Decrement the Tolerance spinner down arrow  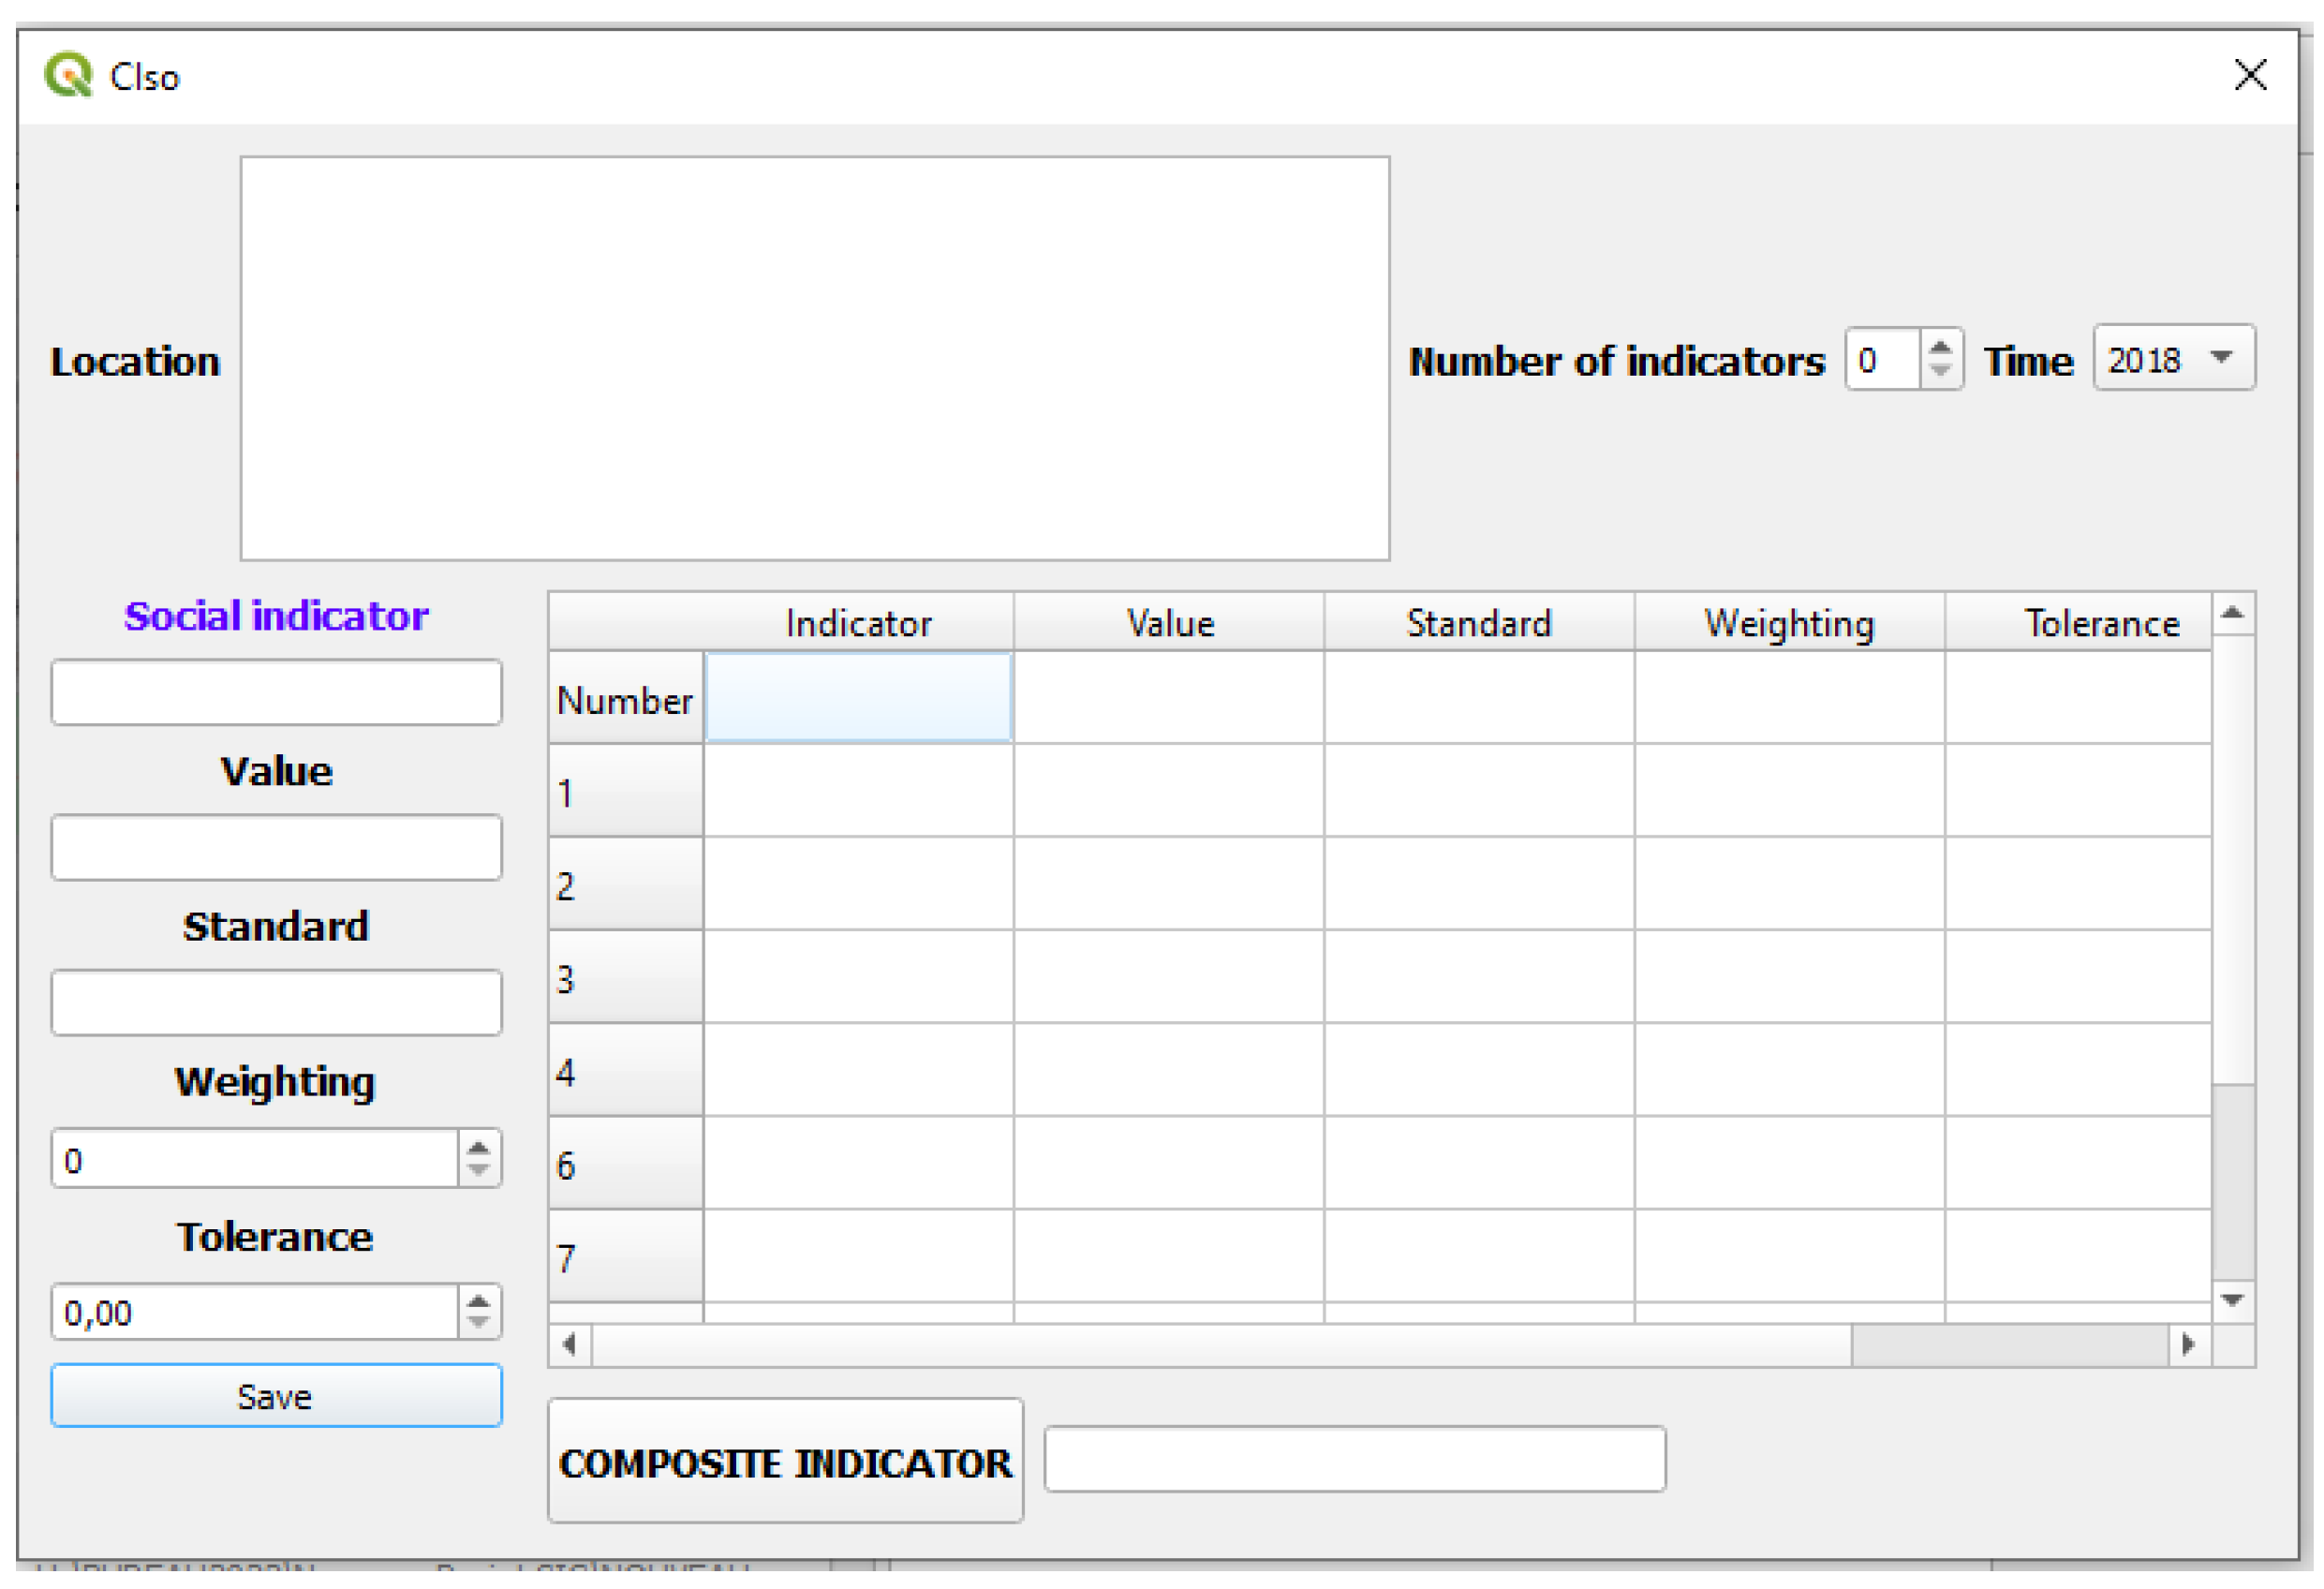pyautogui.click(x=478, y=1323)
